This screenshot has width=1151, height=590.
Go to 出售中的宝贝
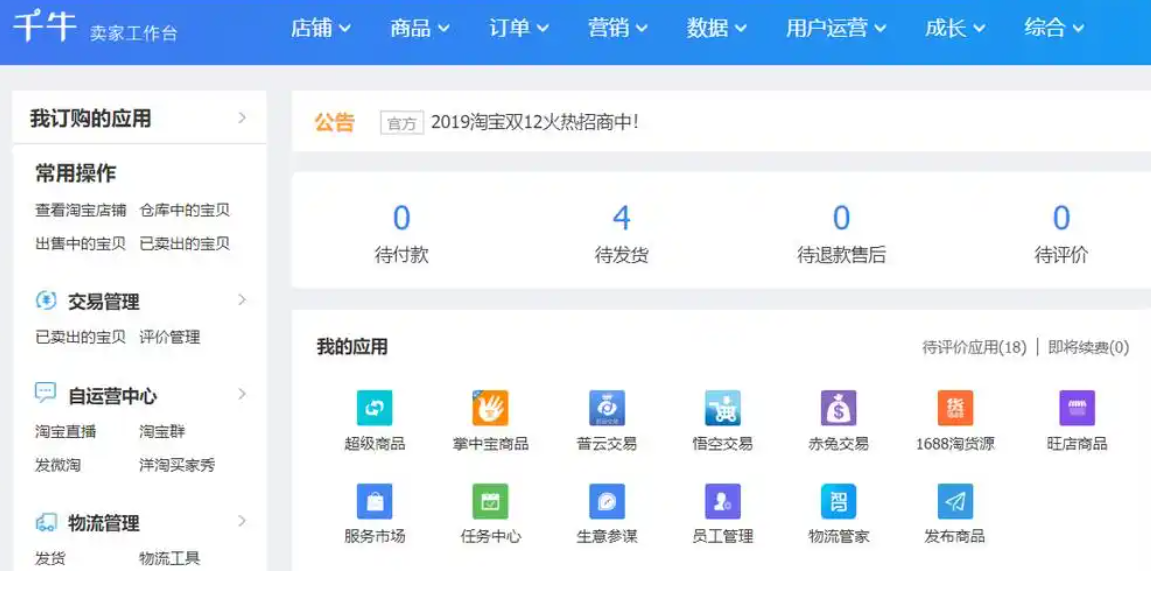(81, 243)
